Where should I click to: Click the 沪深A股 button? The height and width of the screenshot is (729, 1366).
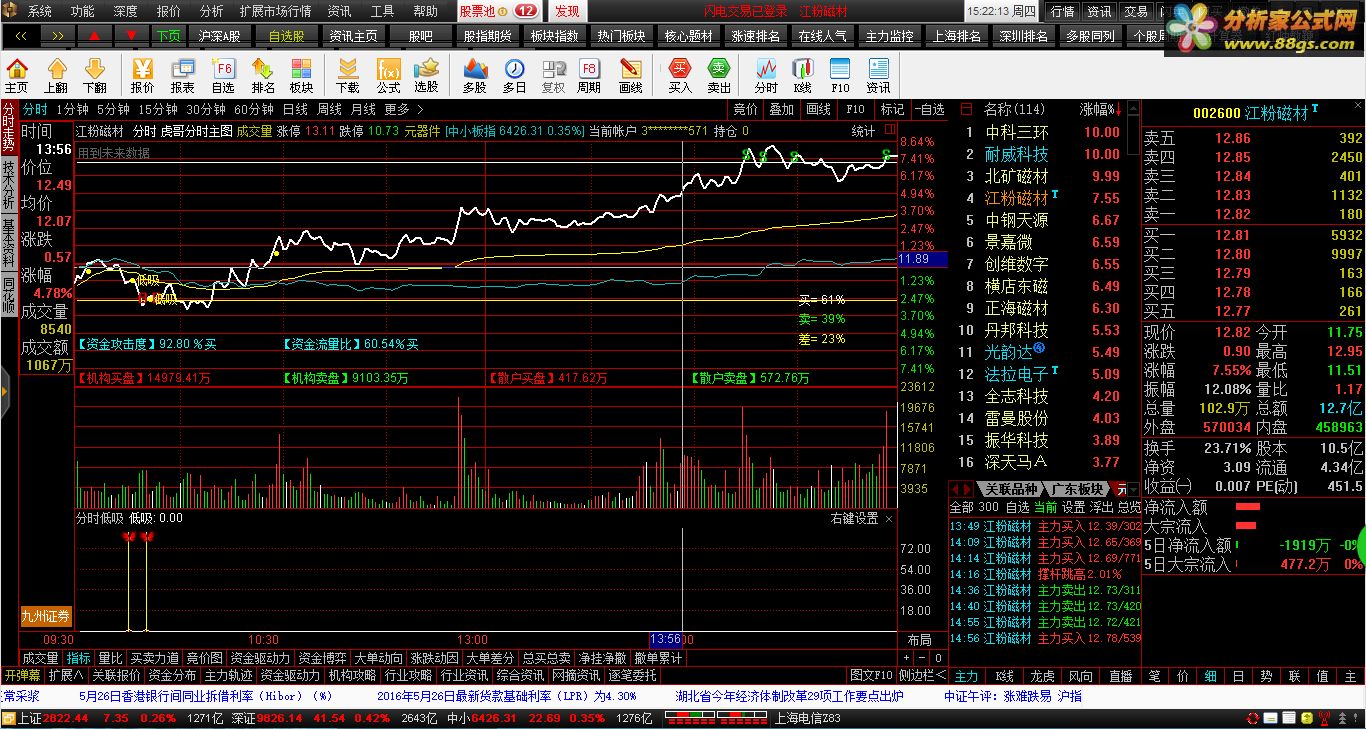tap(219, 35)
